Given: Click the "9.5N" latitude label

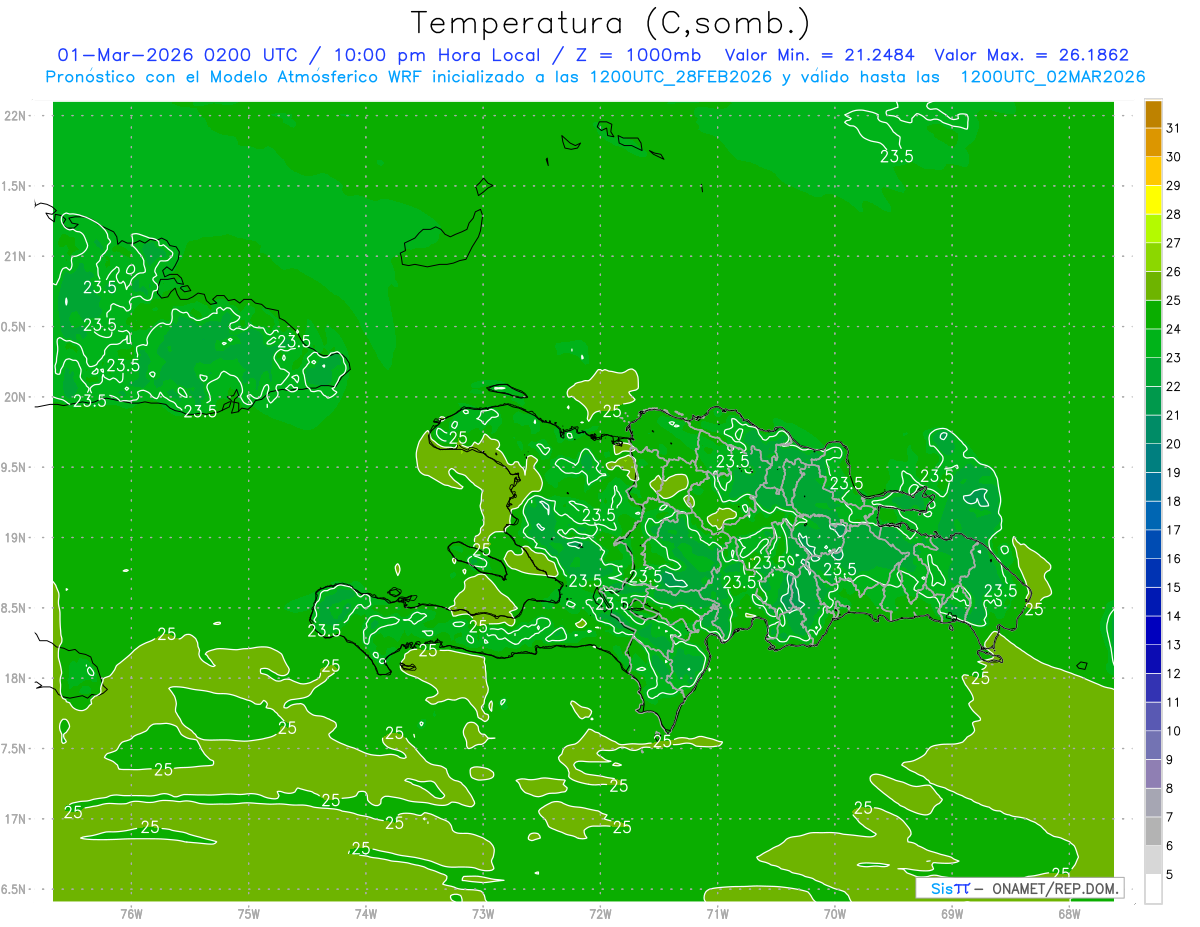Looking at the screenshot, I should [15, 468].
